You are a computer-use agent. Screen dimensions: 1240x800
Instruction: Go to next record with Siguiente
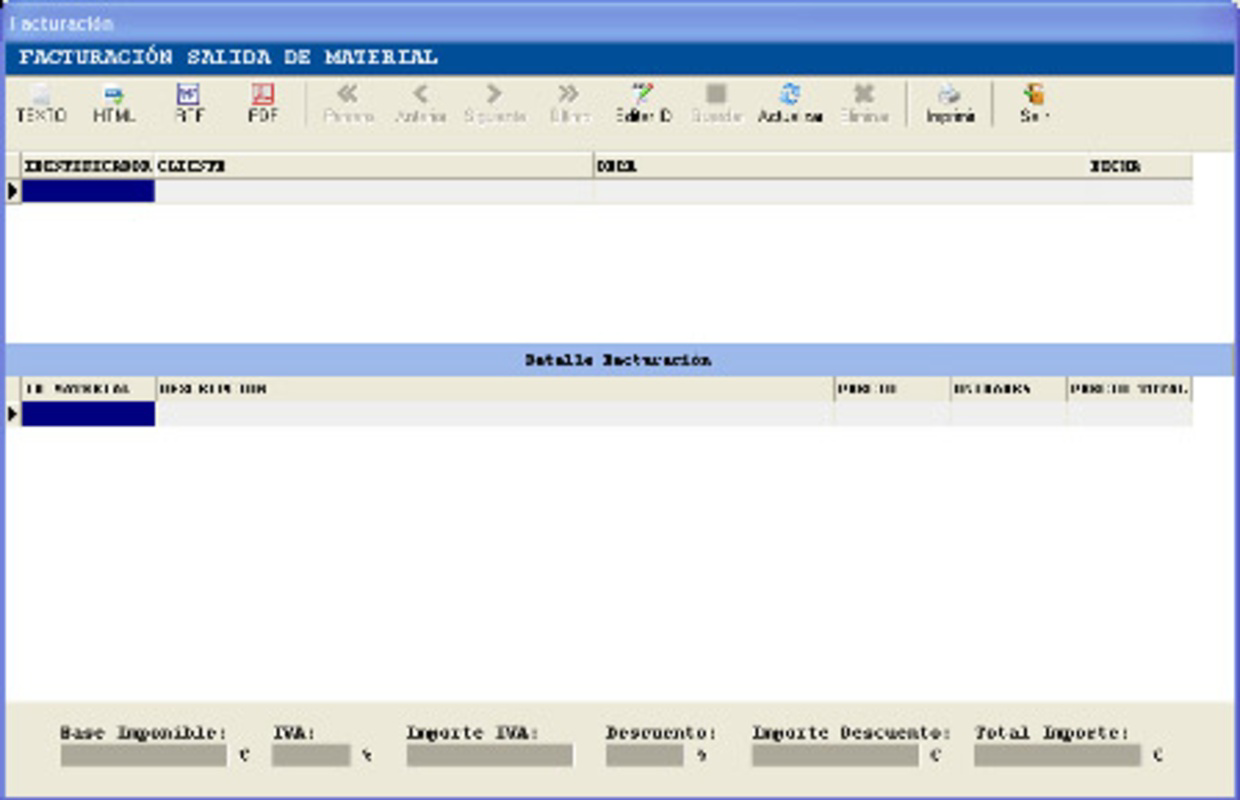(495, 104)
